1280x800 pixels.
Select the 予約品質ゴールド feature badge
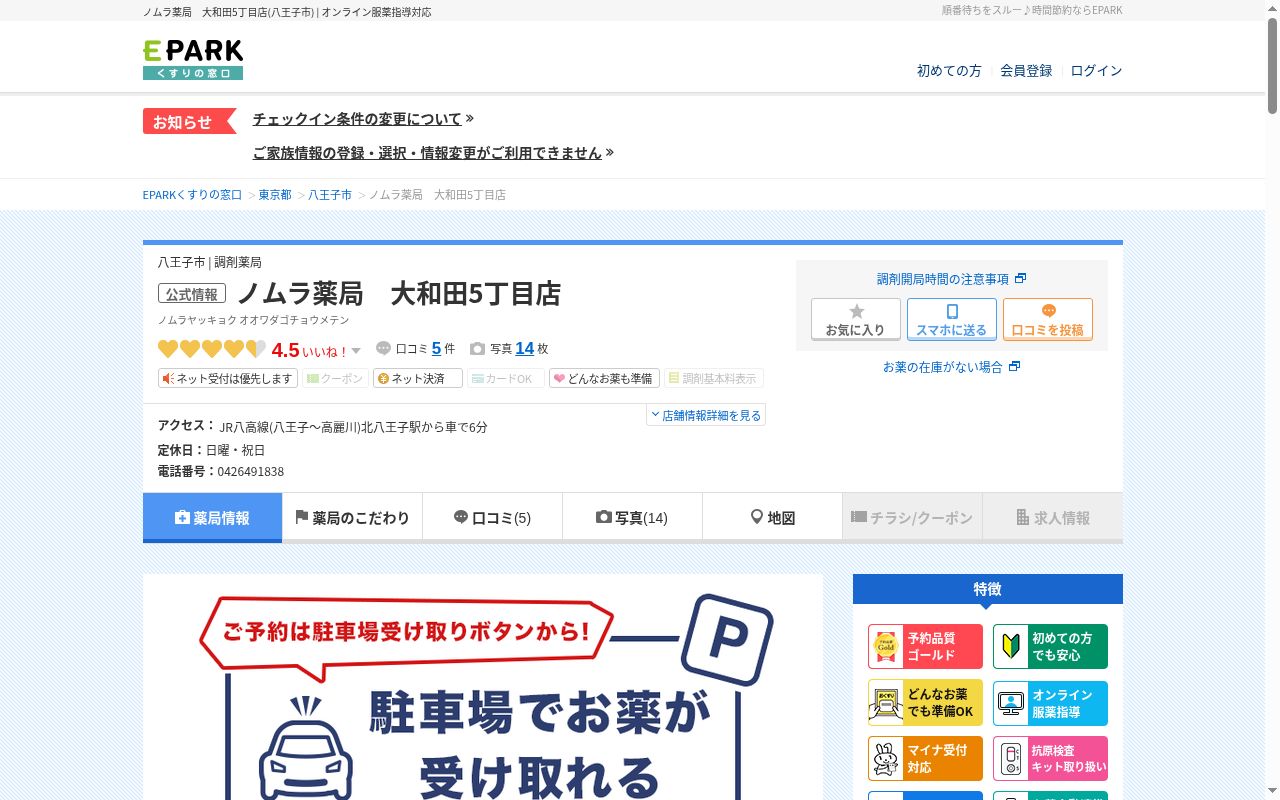click(926, 647)
